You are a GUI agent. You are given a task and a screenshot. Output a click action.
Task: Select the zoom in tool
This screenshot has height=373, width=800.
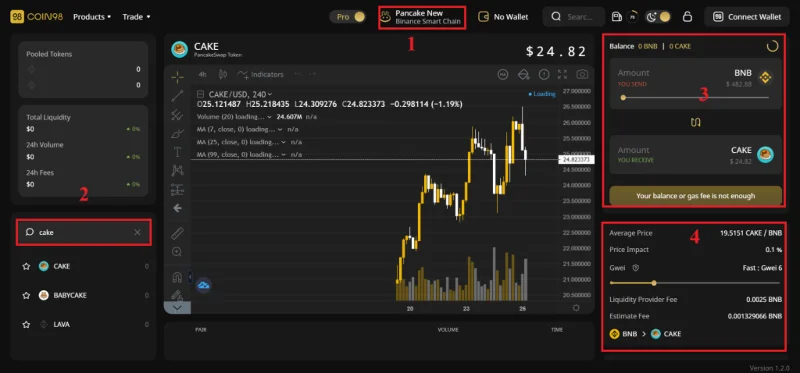(177, 252)
